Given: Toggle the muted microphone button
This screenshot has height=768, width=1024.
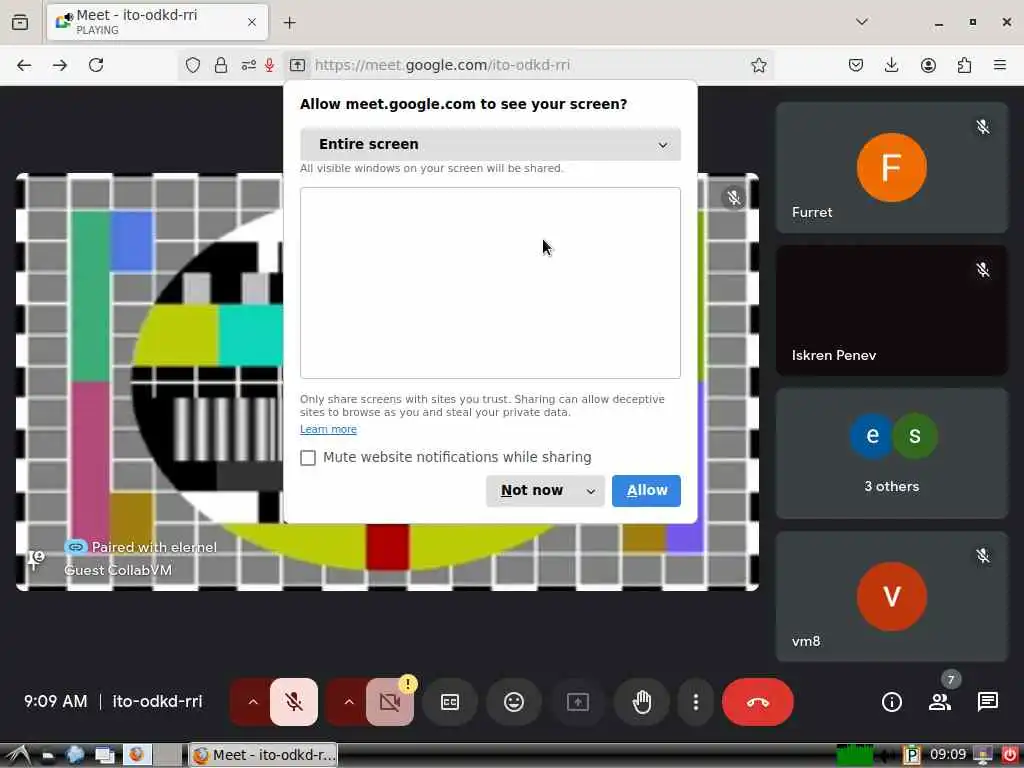Looking at the screenshot, I should (x=294, y=702).
